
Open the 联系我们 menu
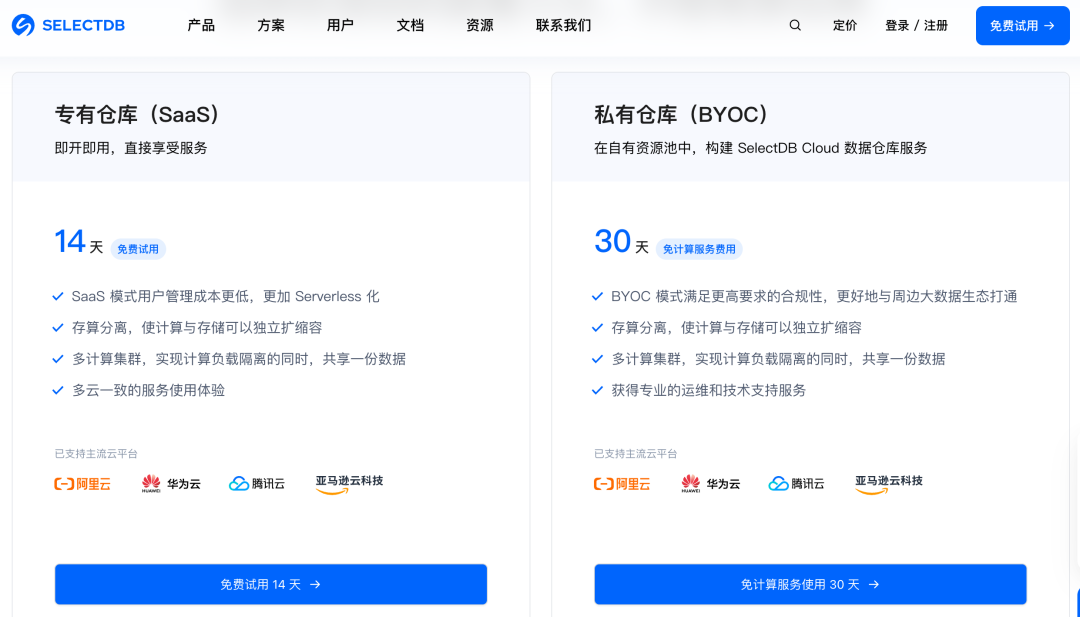click(563, 25)
